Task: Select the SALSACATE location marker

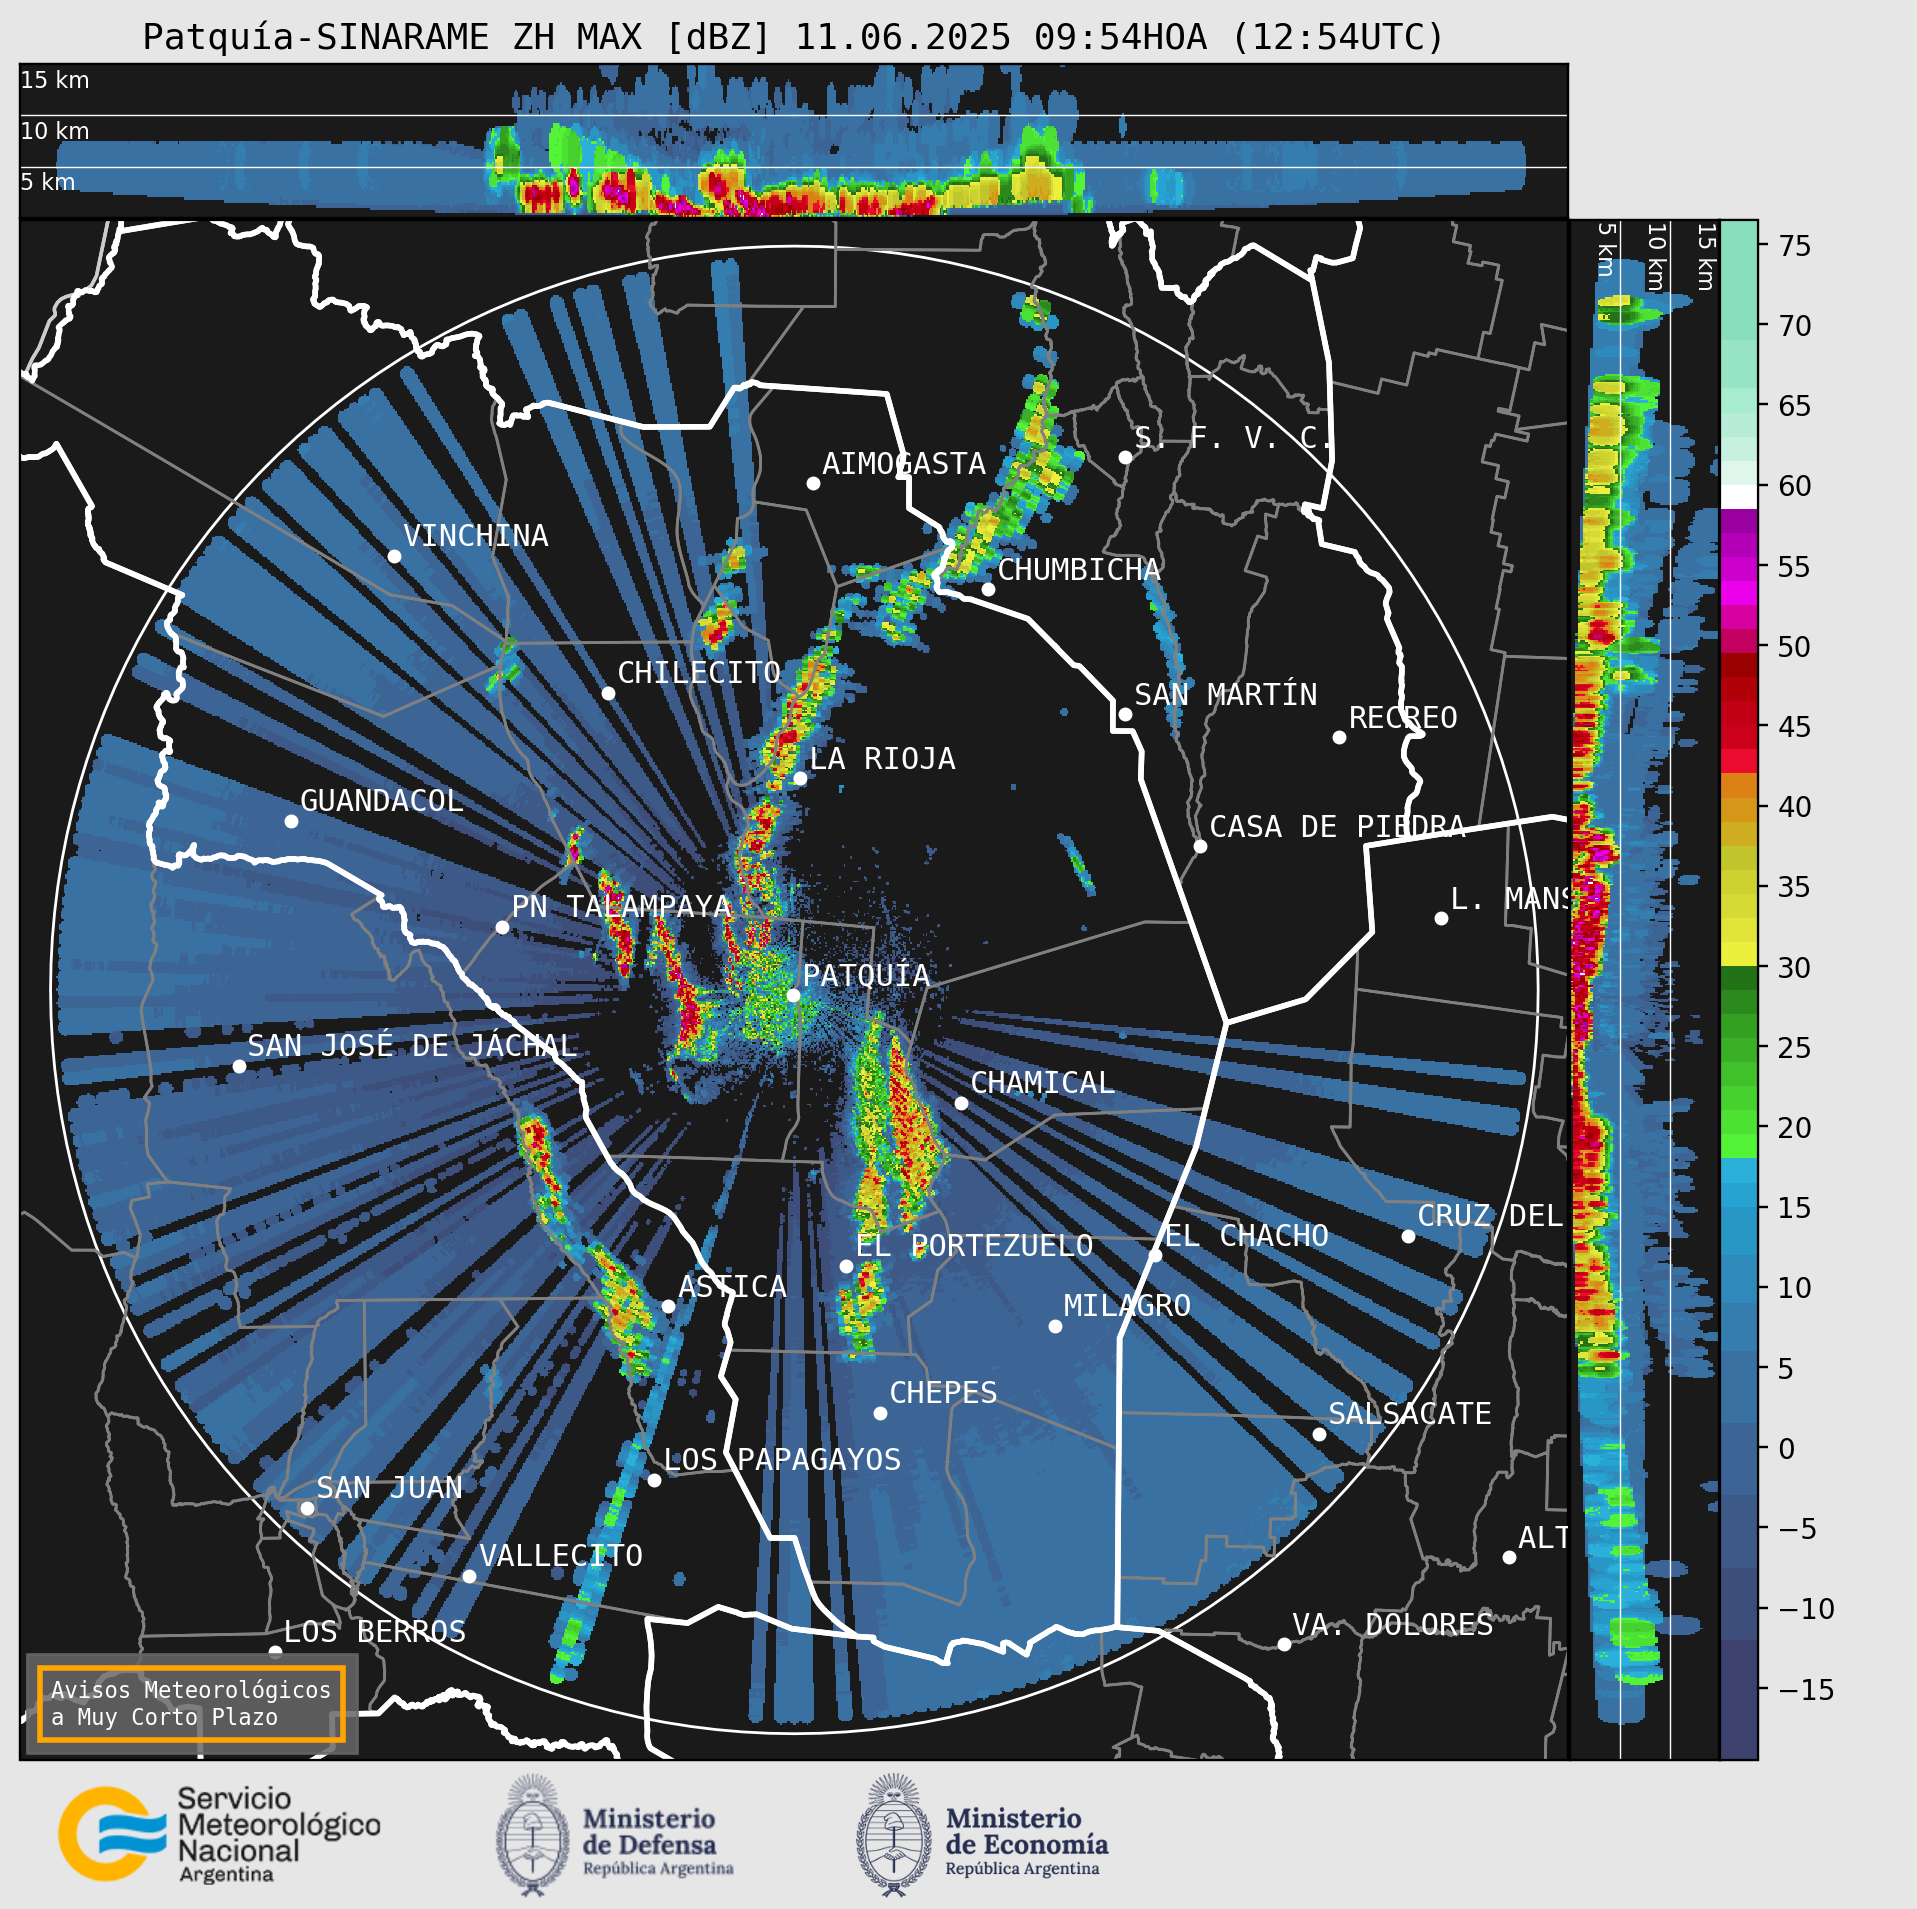Action: (1319, 1434)
